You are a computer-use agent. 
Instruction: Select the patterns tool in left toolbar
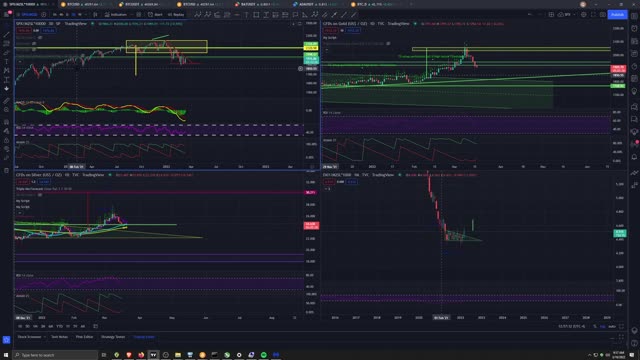[6, 71]
